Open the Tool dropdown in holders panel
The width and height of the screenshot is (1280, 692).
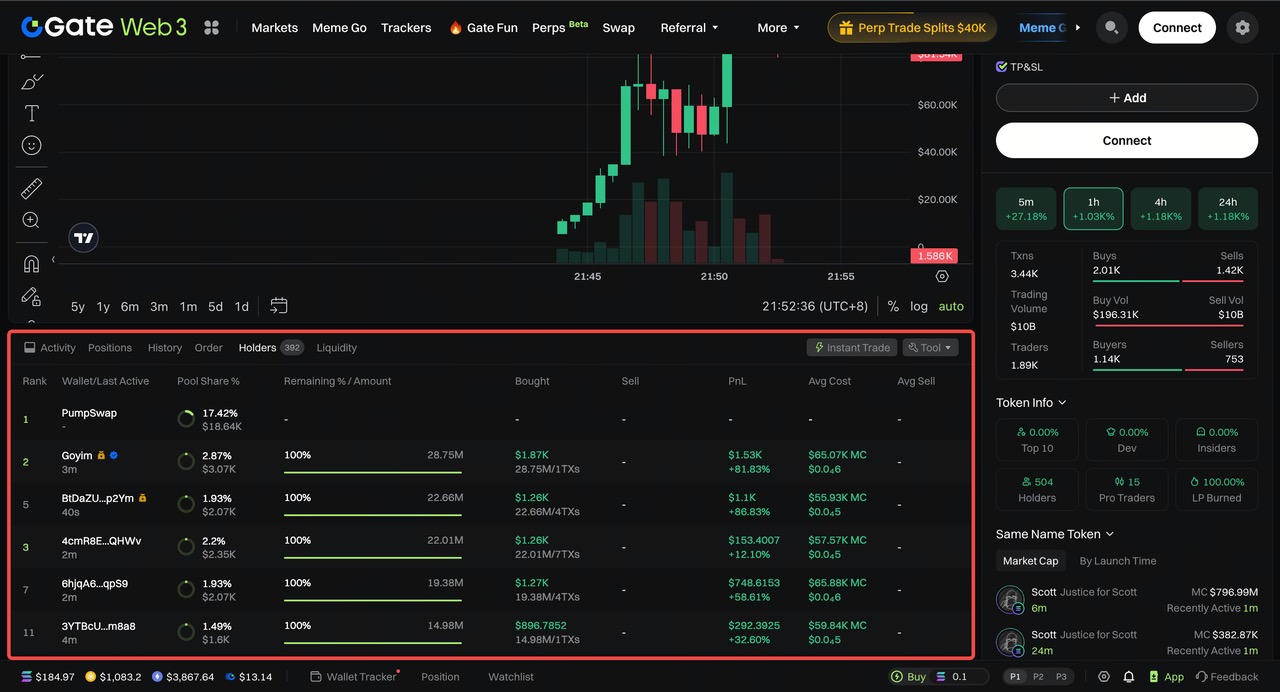(x=930, y=348)
